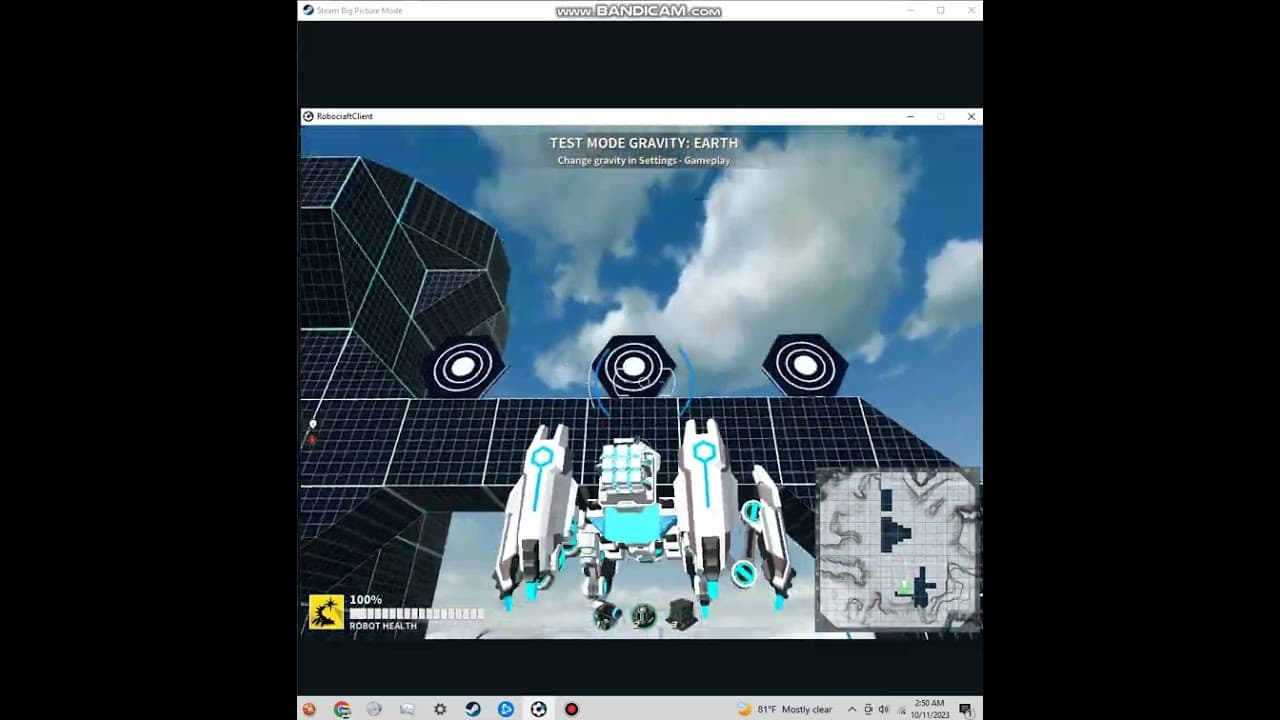The width and height of the screenshot is (1280, 720).
Task: Click the yellow robot avatar health icon
Action: [x=326, y=612]
